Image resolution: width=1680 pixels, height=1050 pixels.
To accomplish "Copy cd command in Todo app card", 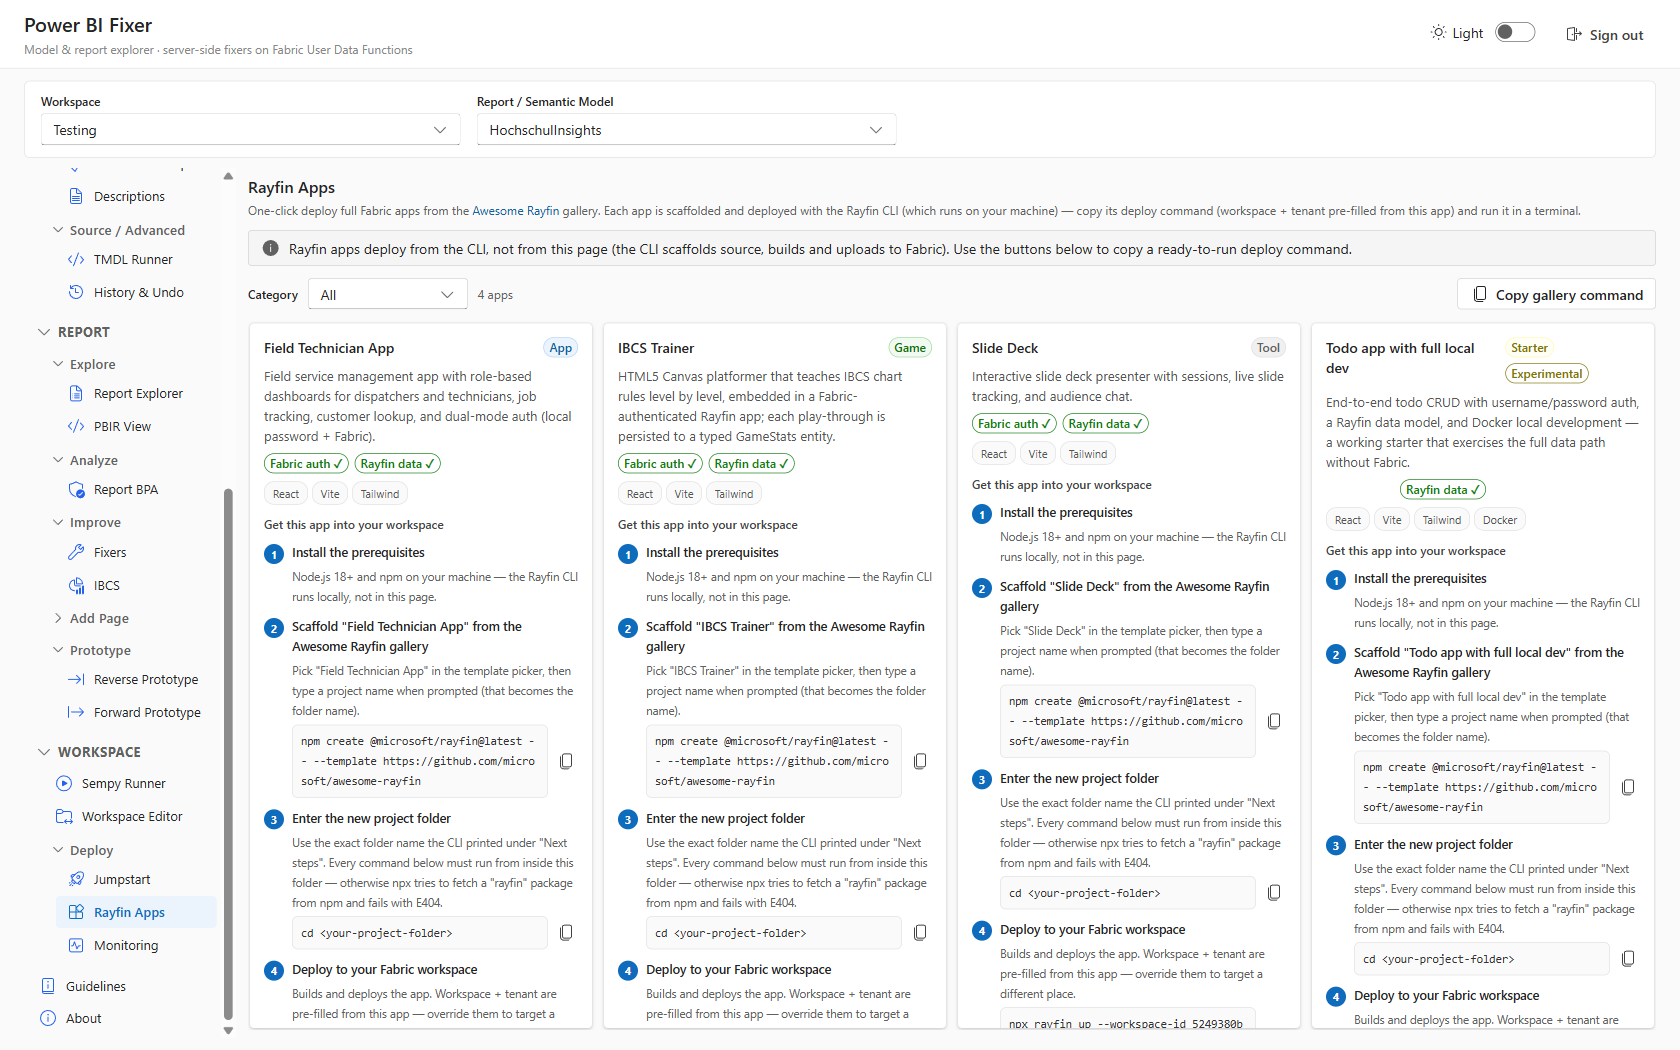I will (x=1628, y=959).
